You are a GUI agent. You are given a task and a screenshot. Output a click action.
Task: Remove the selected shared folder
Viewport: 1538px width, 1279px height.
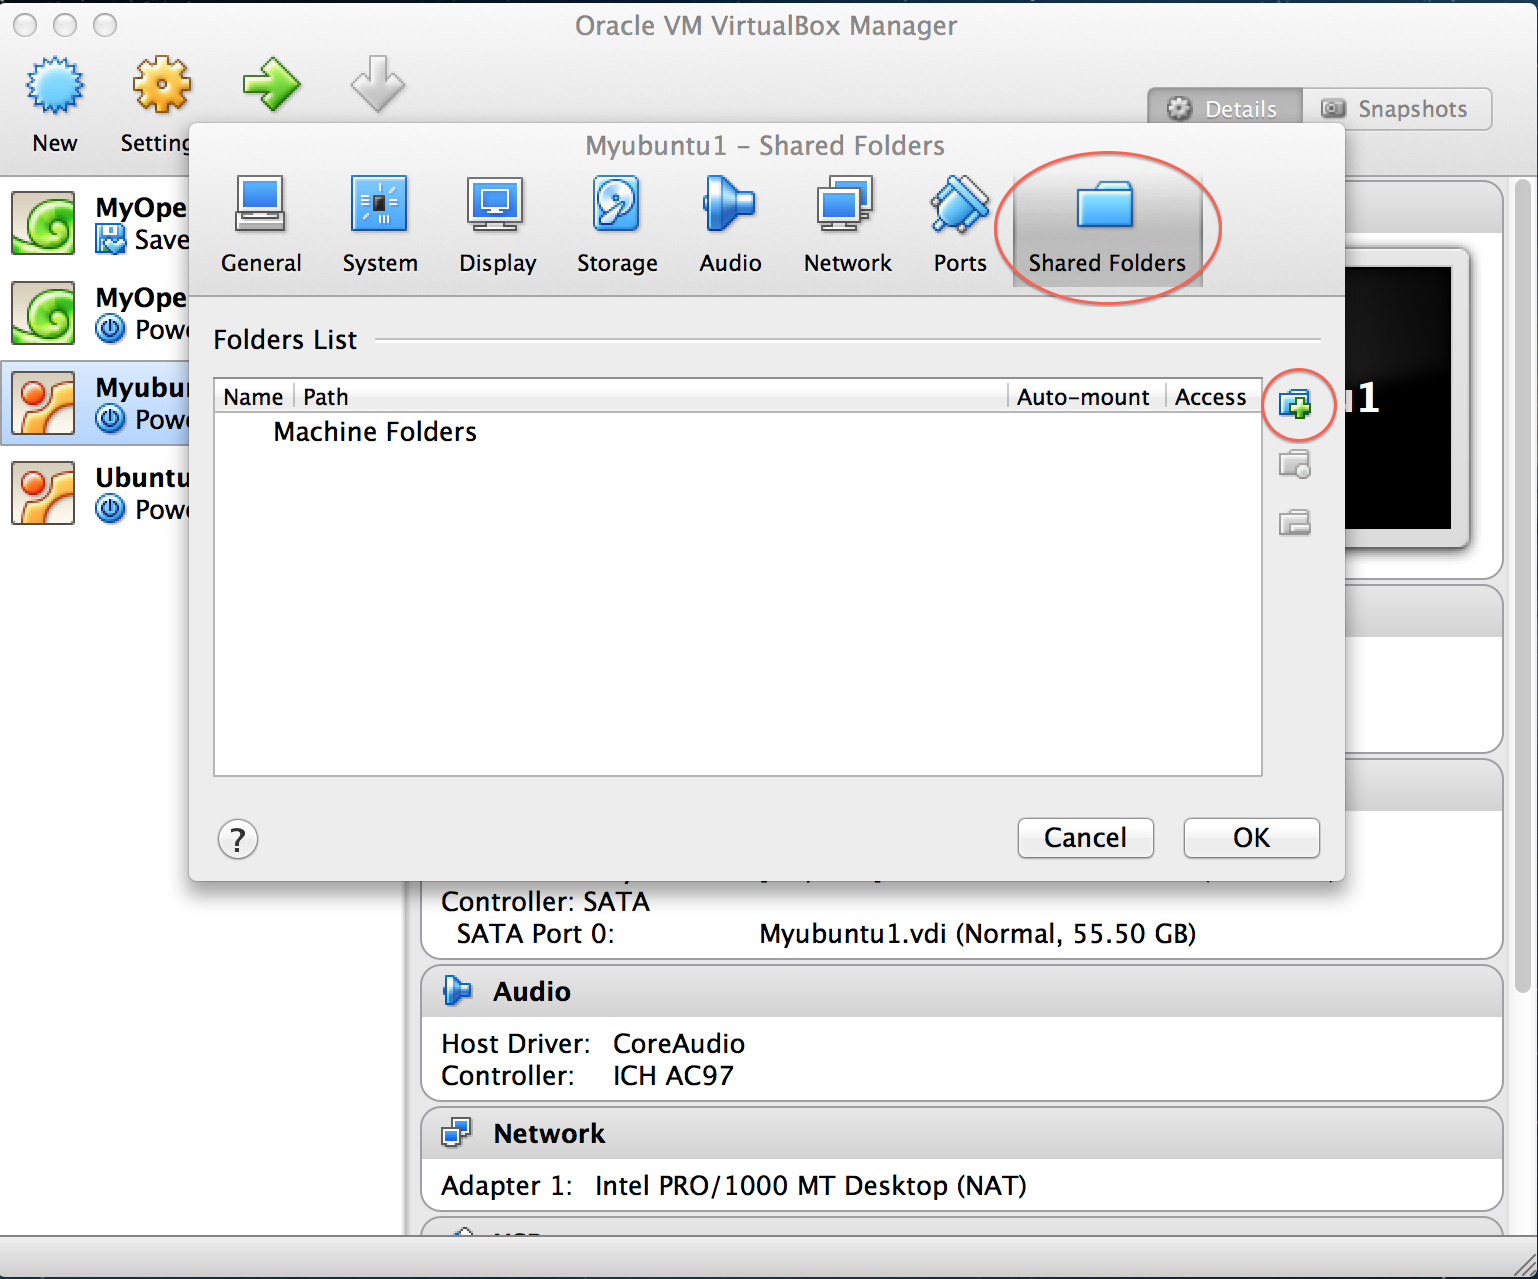(1296, 523)
